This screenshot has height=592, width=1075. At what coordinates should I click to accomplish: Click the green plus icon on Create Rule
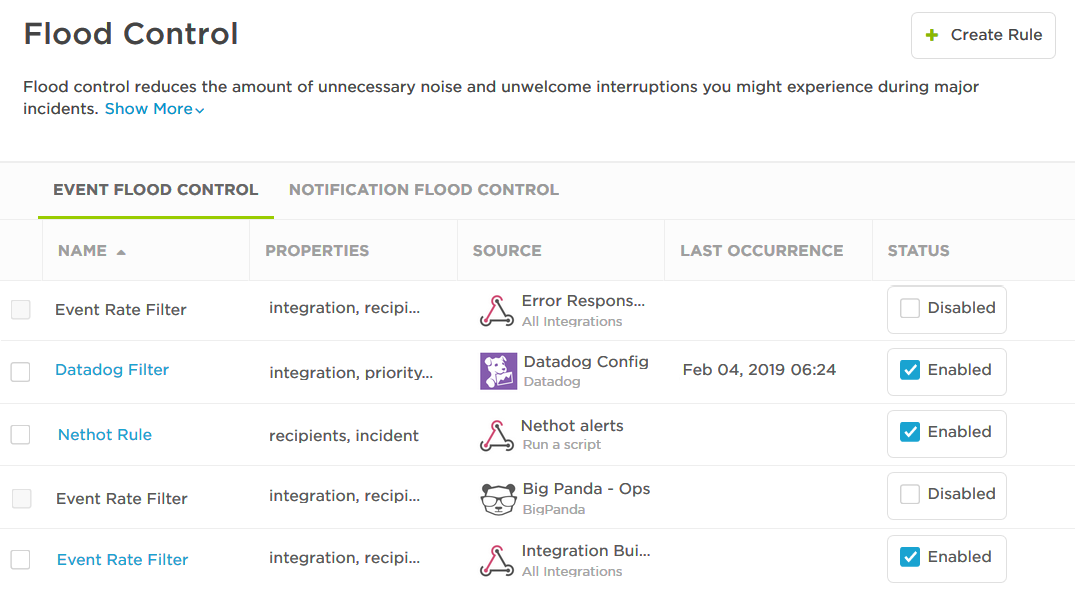pyautogui.click(x=932, y=35)
